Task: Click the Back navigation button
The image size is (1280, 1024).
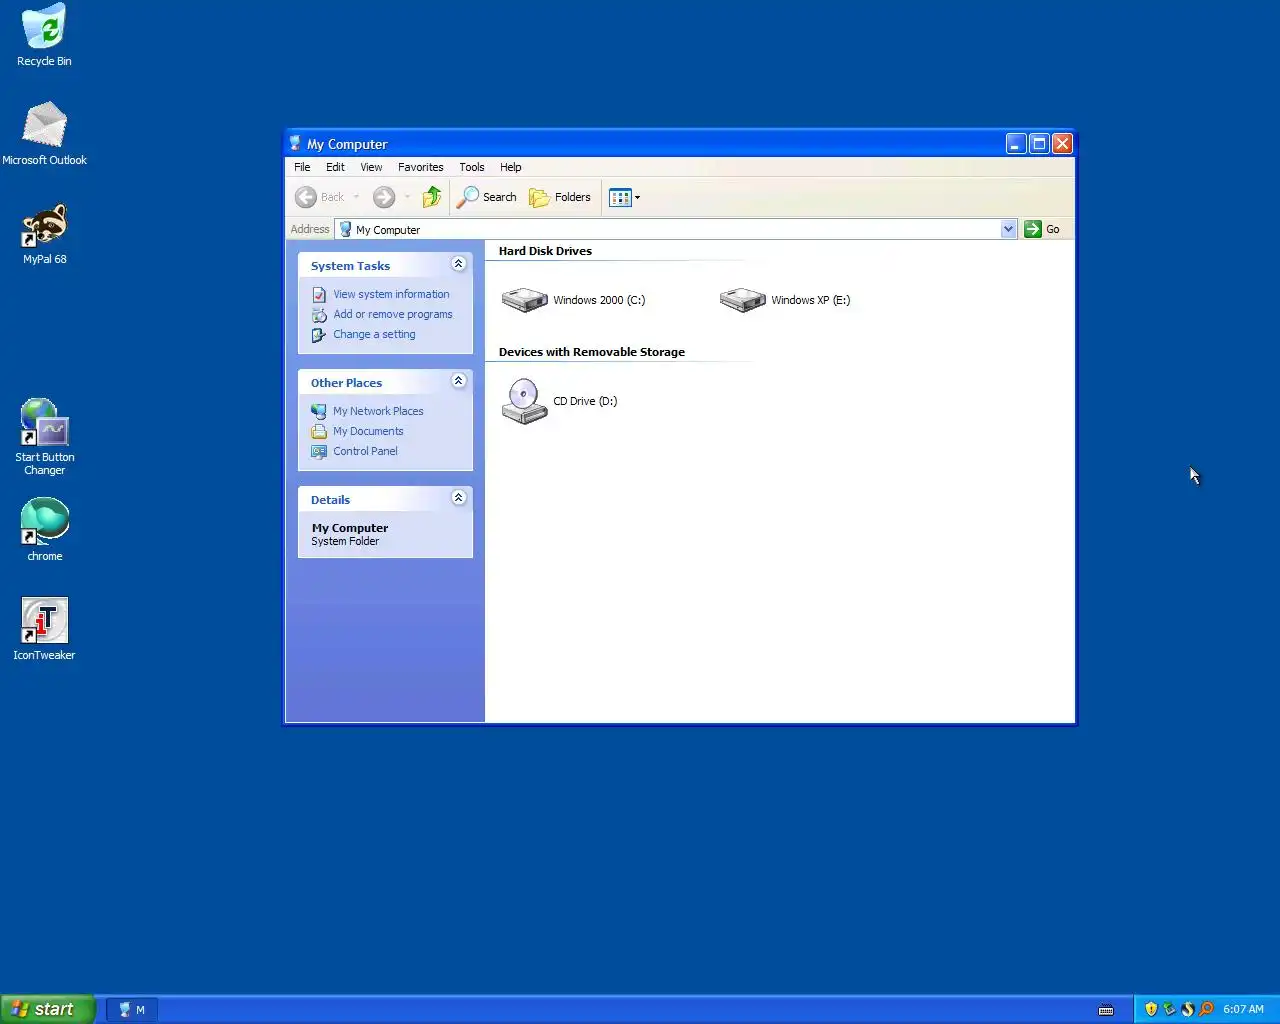Action: (x=320, y=197)
